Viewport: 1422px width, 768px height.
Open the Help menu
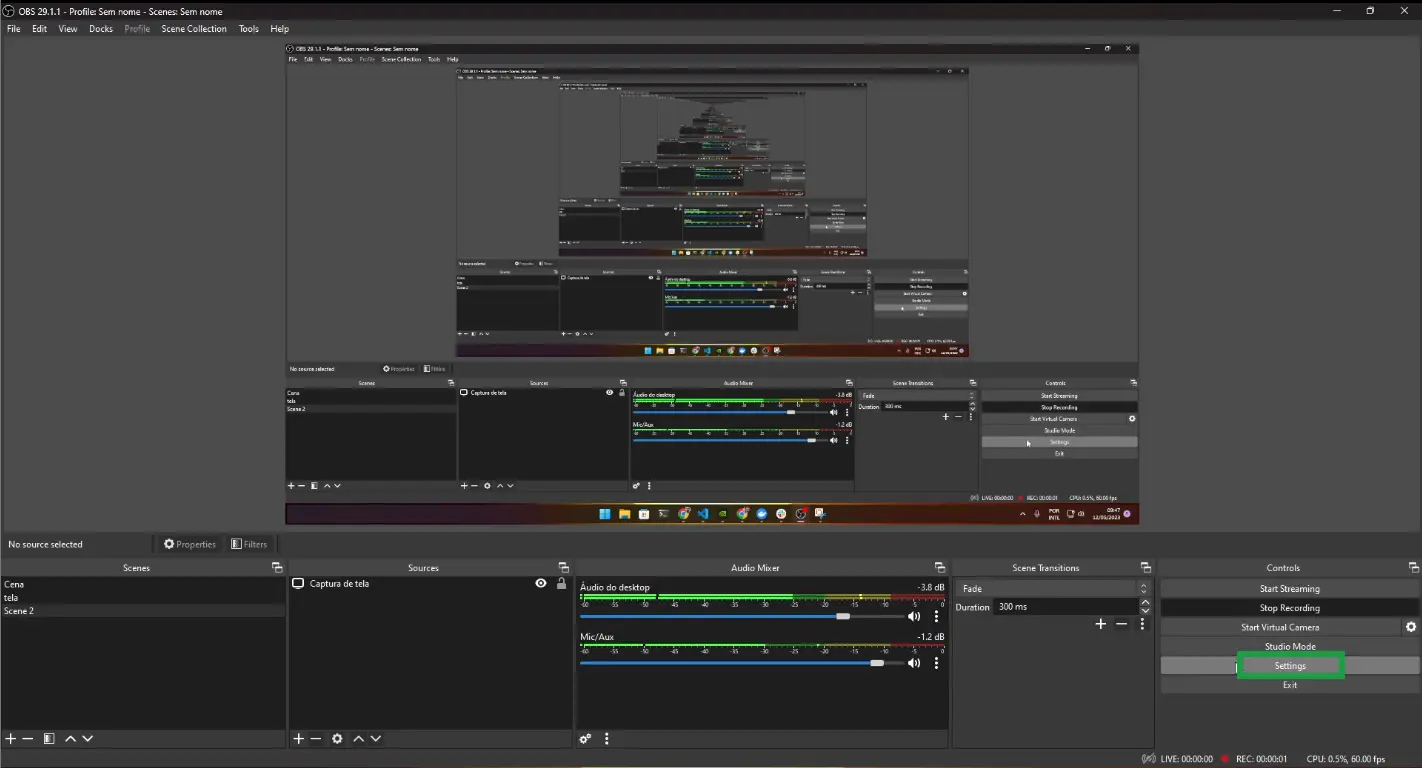tap(279, 29)
